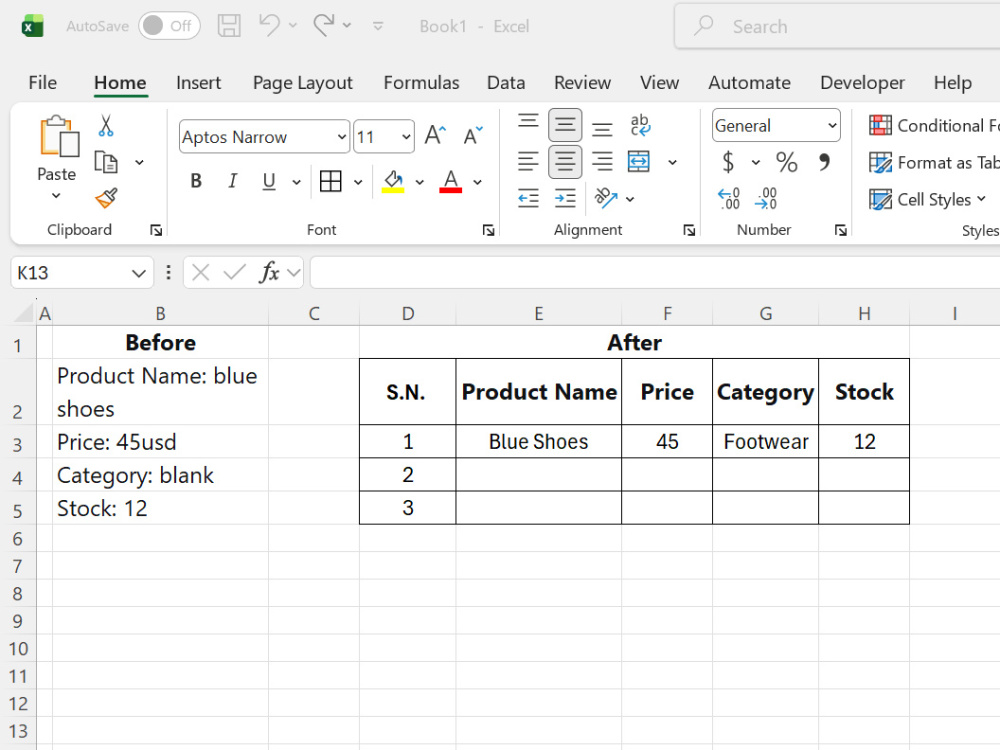Switch to the Insert tab
1000x750 pixels.
click(198, 83)
